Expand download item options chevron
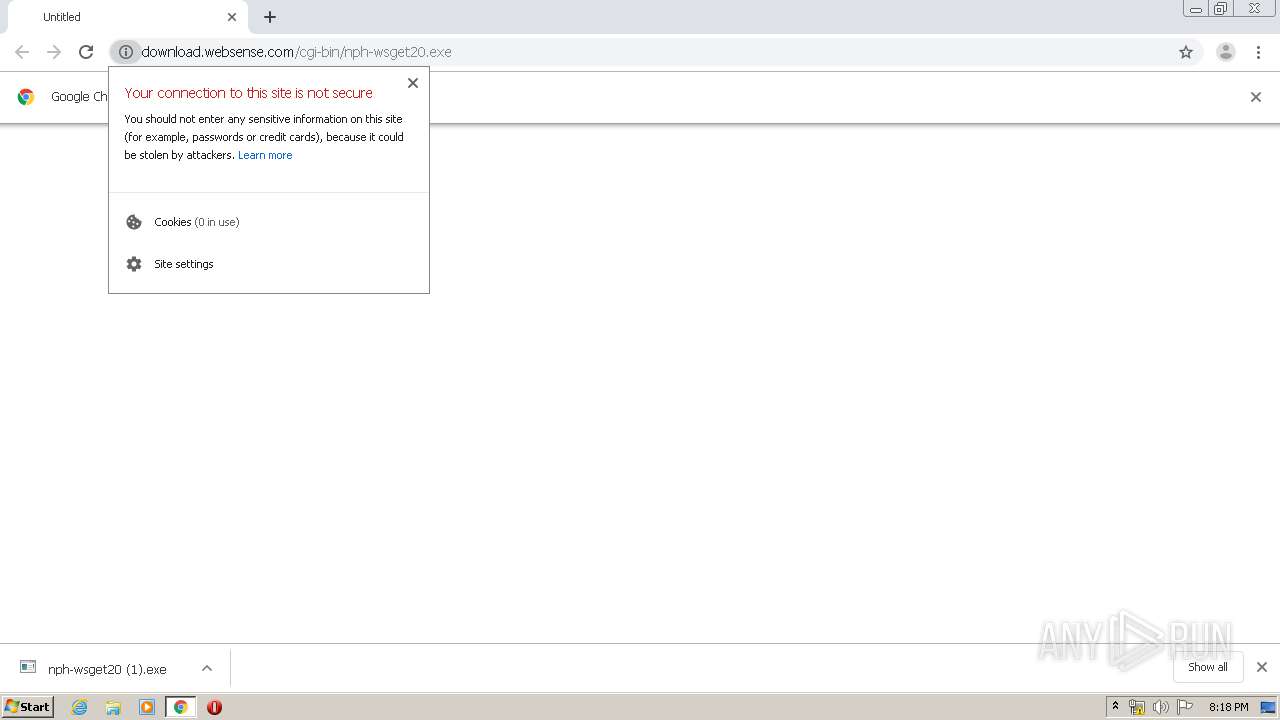The width and height of the screenshot is (1280, 720). point(207,668)
